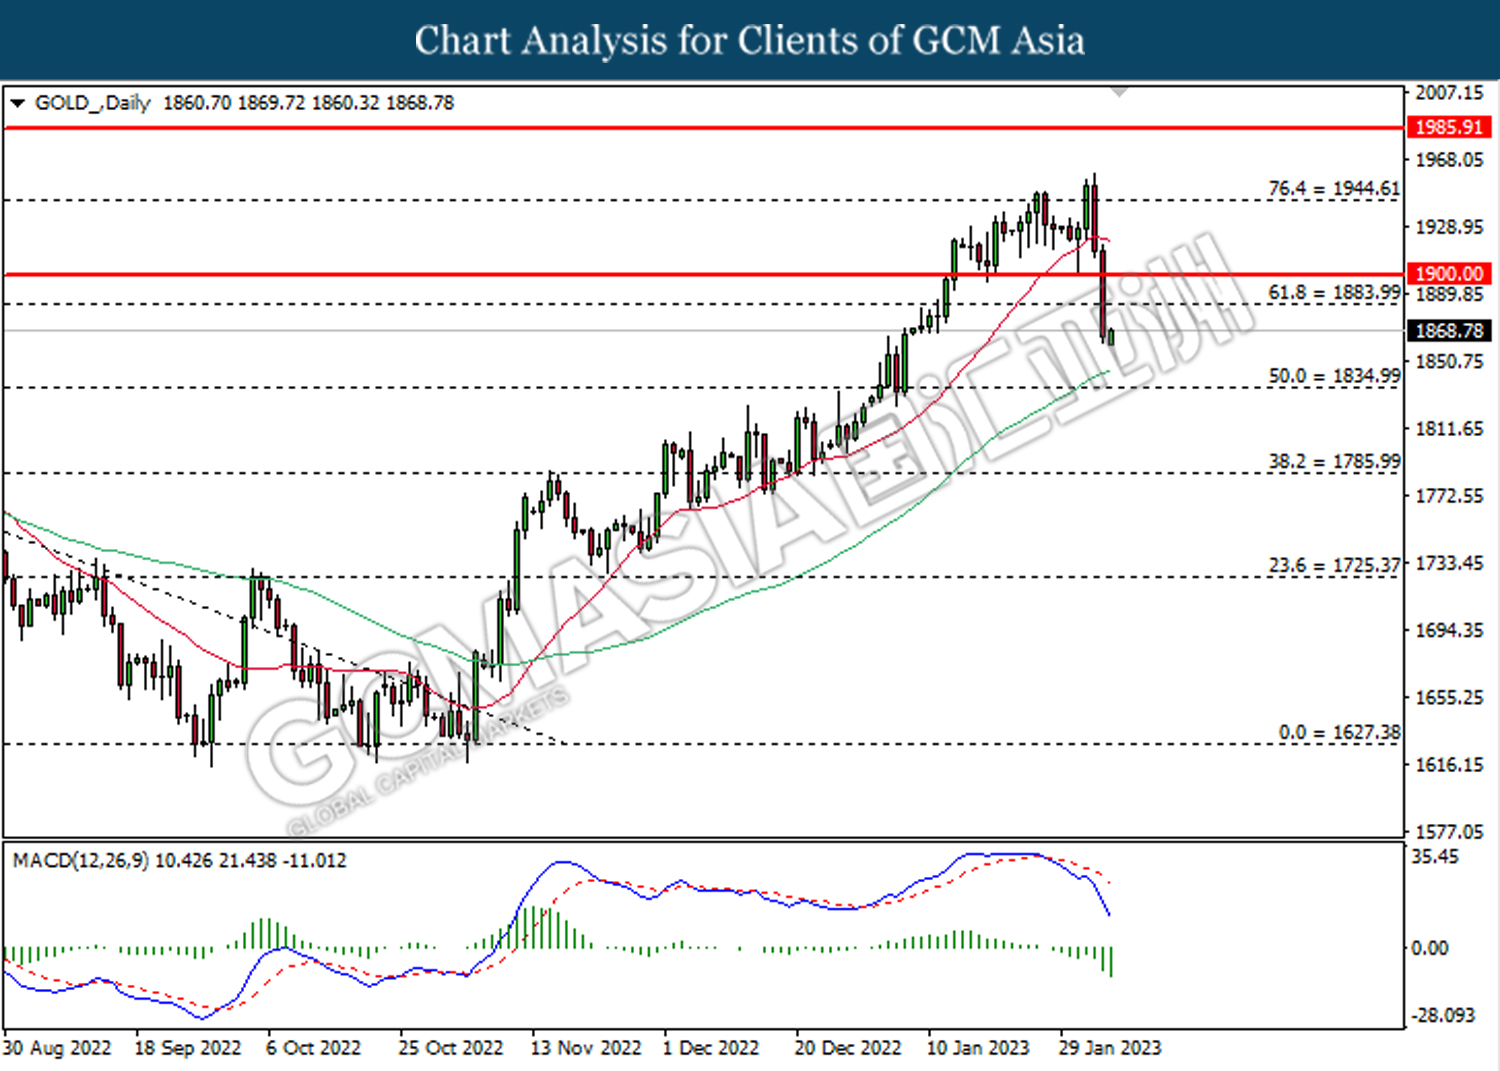This screenshot has height=1071, width=1500.
Task: Click the 76.4 = 1944.61 Fibonacci label
Action: pyautogui.click(x=1334, y=188)
